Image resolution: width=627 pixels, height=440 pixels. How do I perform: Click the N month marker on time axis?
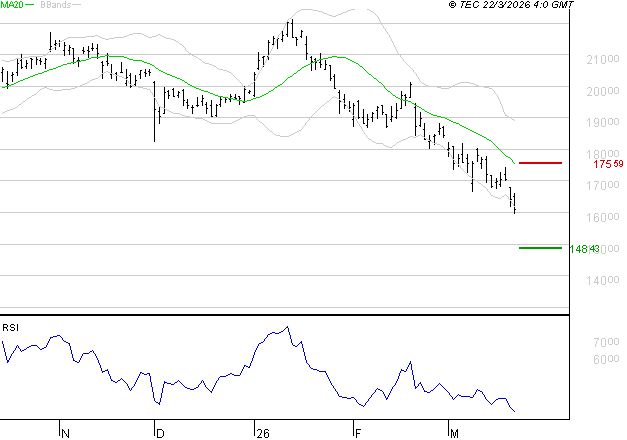66,433
